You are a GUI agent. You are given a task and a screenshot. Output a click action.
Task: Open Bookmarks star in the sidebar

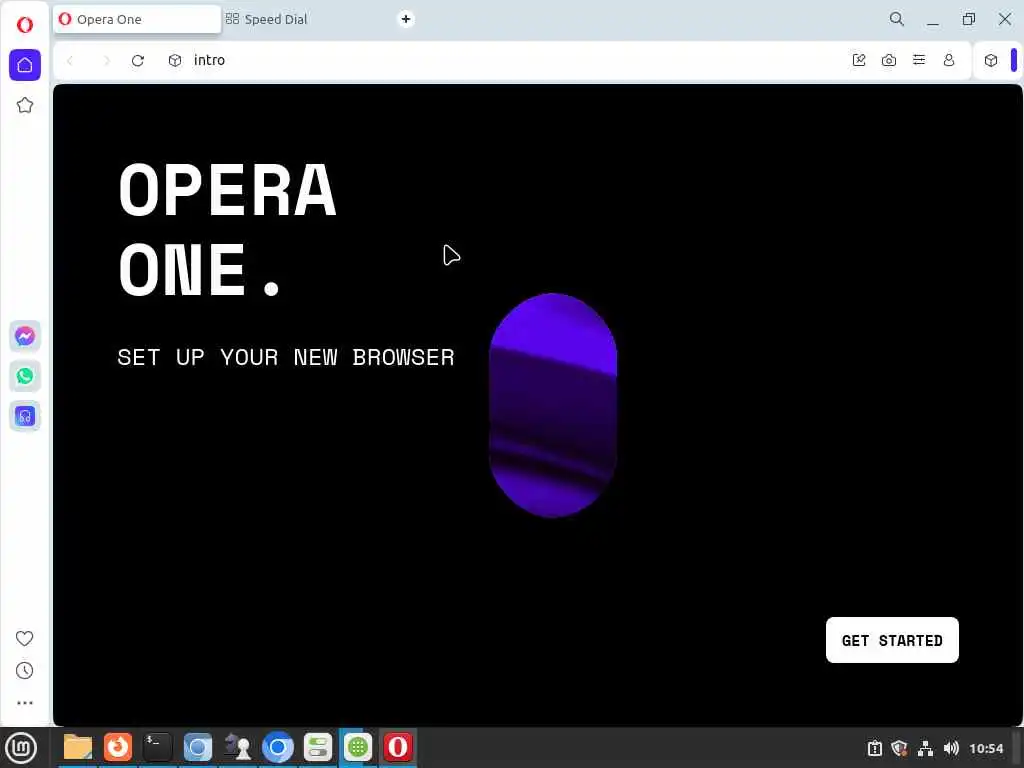(25, 105)
